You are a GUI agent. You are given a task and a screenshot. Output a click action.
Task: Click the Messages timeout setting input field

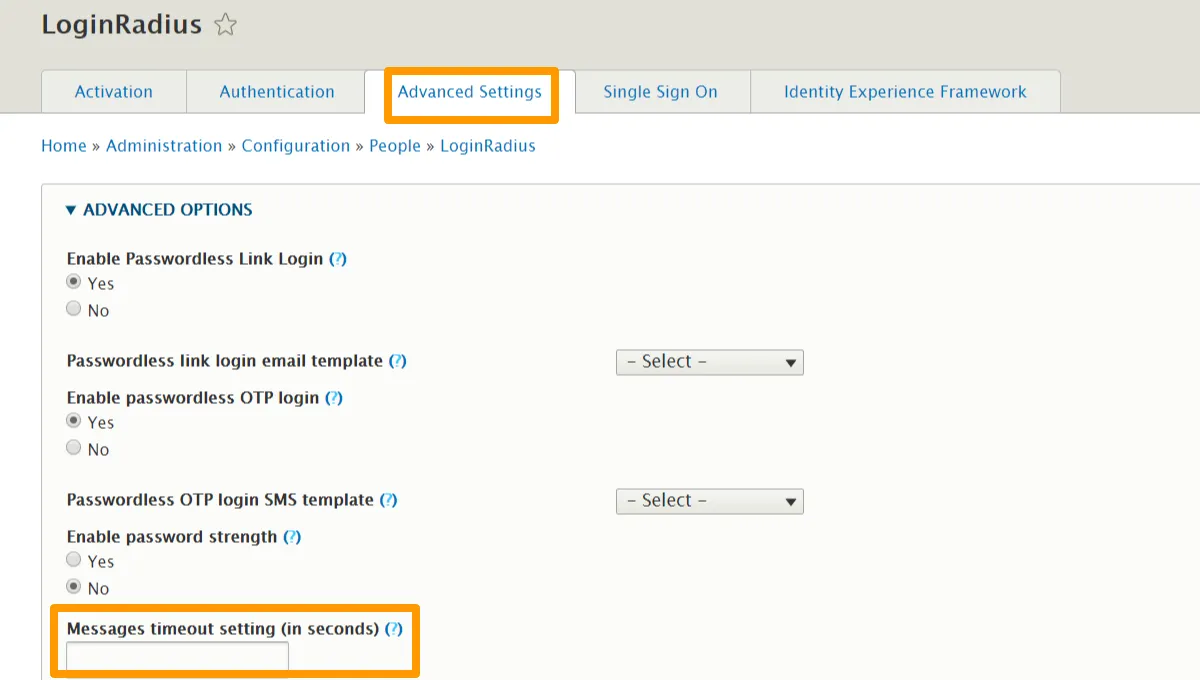pyautogui.click(x=177, y=658)
